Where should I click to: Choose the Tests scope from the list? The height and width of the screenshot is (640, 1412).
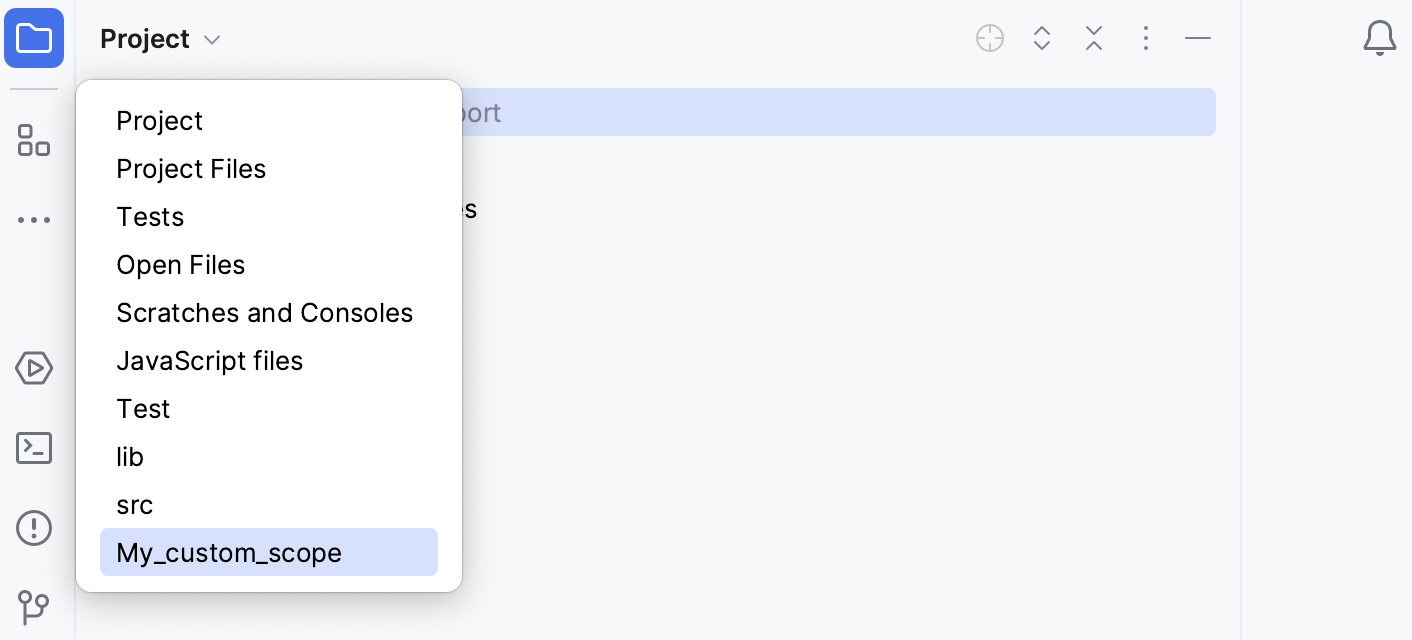(x=150, y=216)
